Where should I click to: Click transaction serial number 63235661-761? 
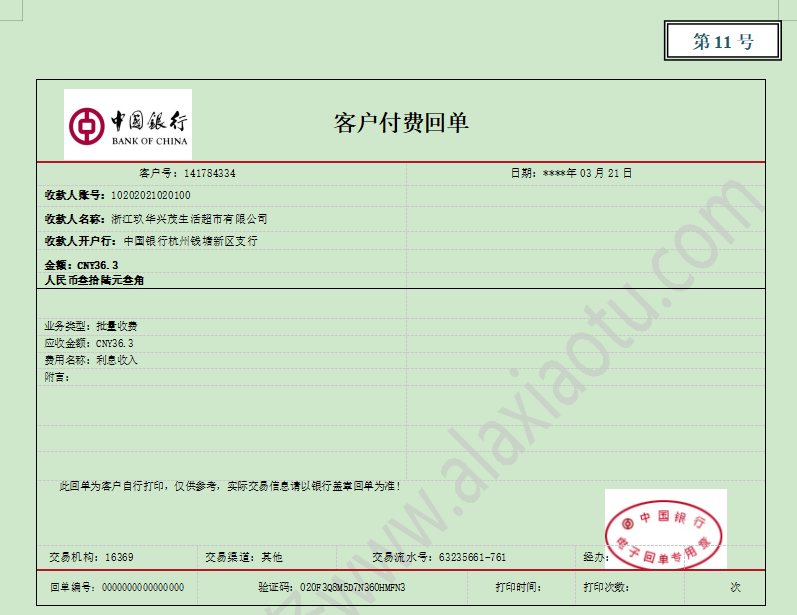(x=472, y=558)
